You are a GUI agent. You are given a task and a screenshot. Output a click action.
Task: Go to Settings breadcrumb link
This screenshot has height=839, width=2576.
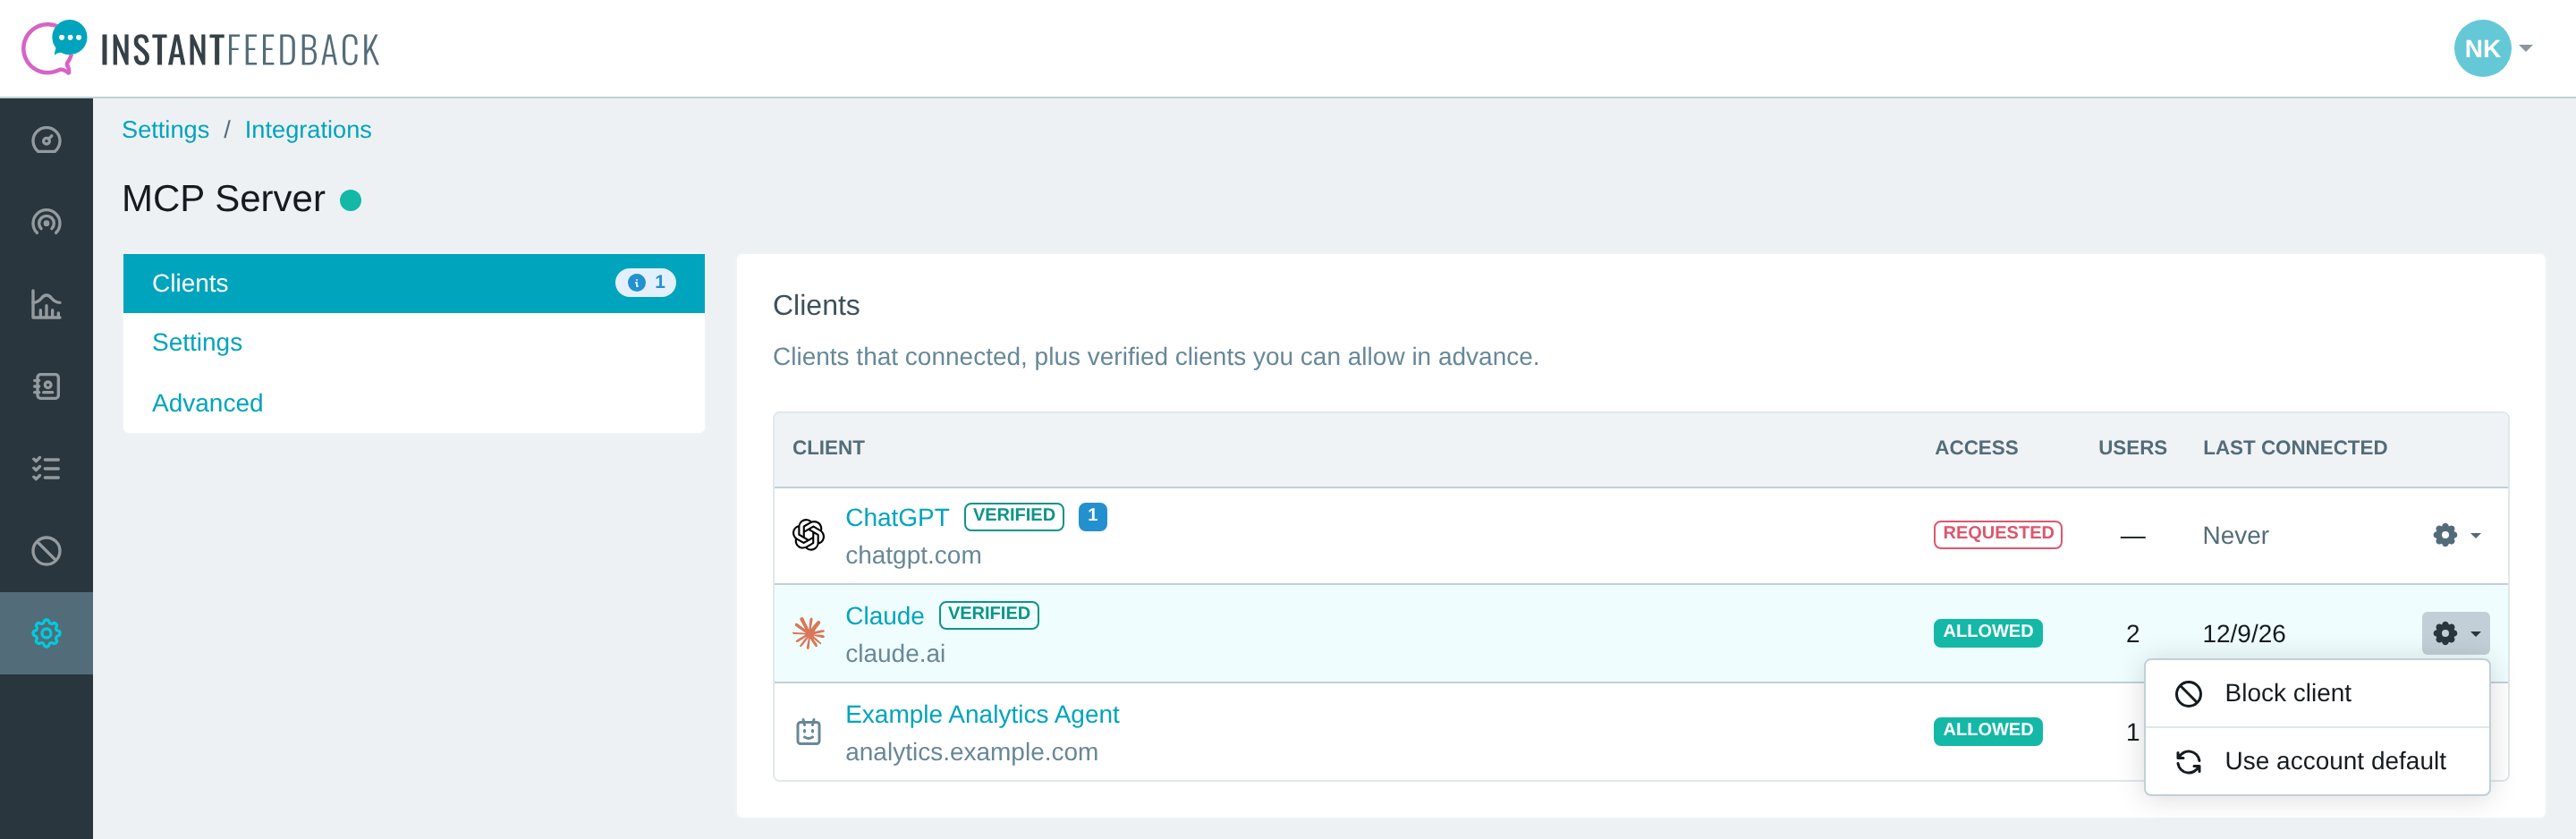point(165,130)
